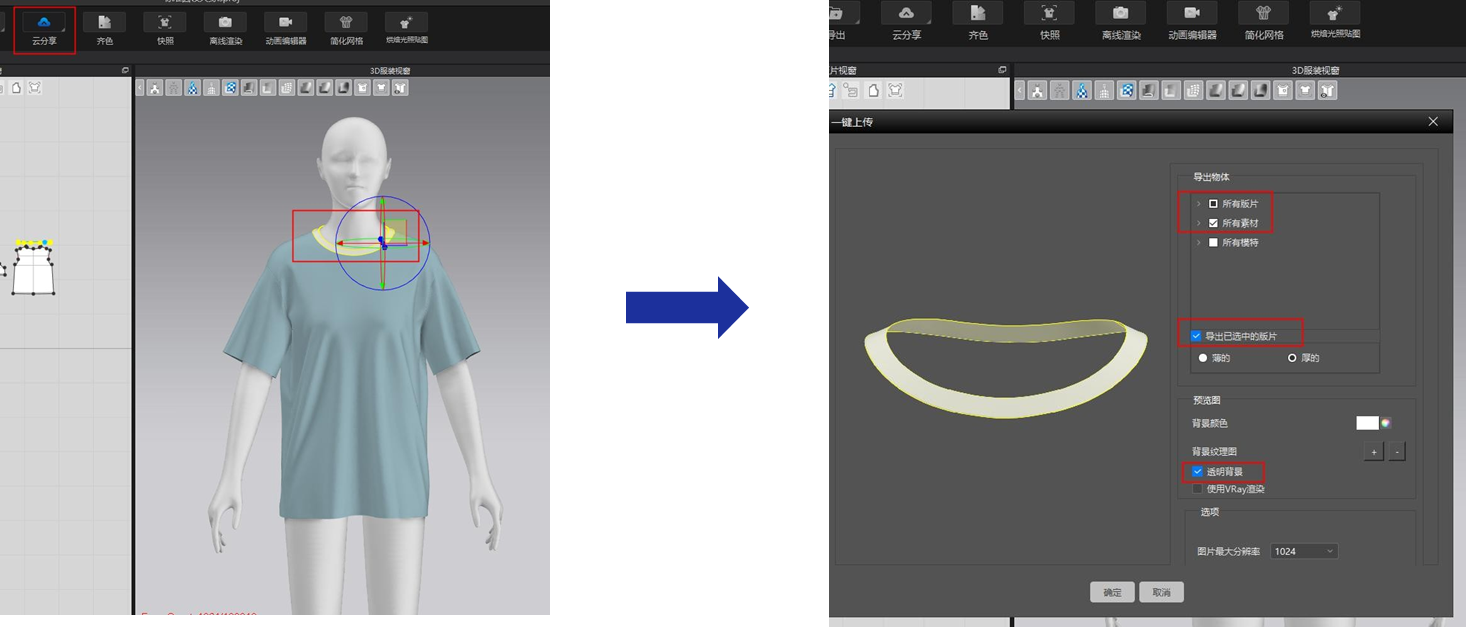1466x627 pixels.
Task: Click the white 背景颜色 swatch
Action: (1366, 423)
